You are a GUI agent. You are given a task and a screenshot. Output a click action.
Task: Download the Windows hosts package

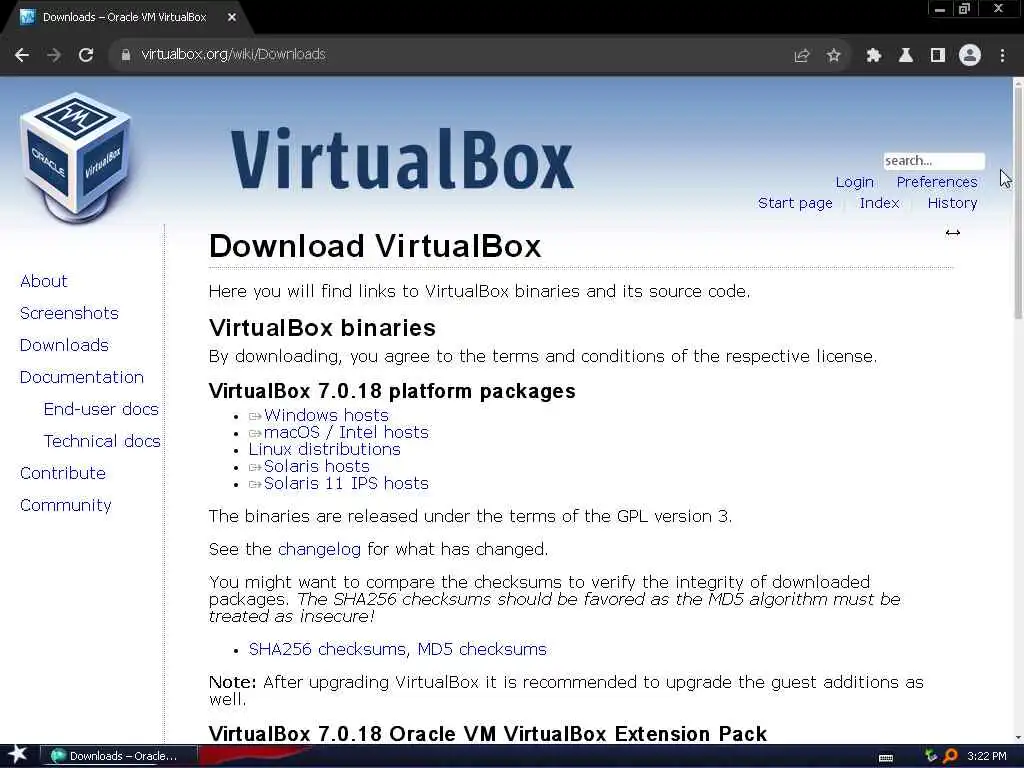pyautogui.click(x=326, y=415)
